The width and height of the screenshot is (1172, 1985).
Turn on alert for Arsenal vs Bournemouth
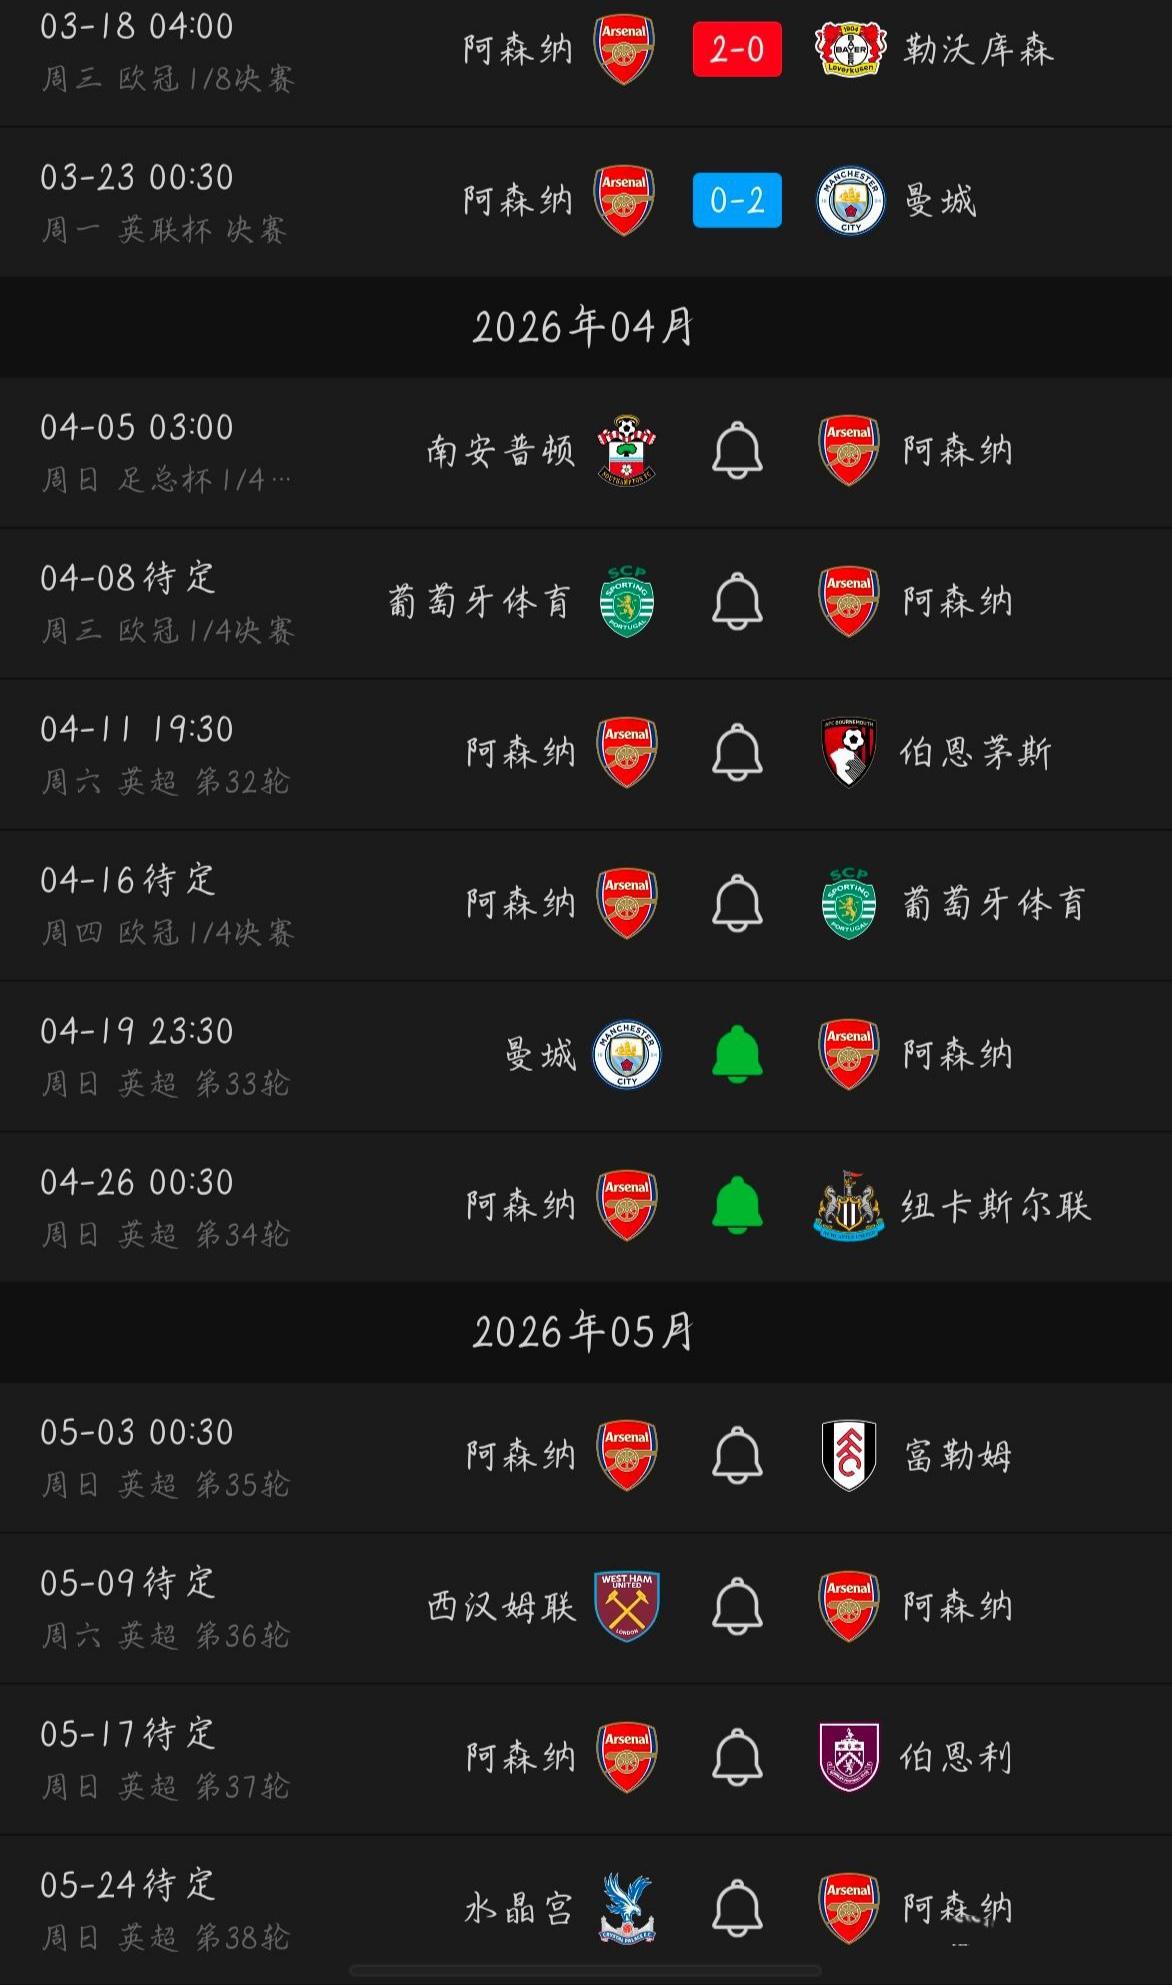[737, 753]
